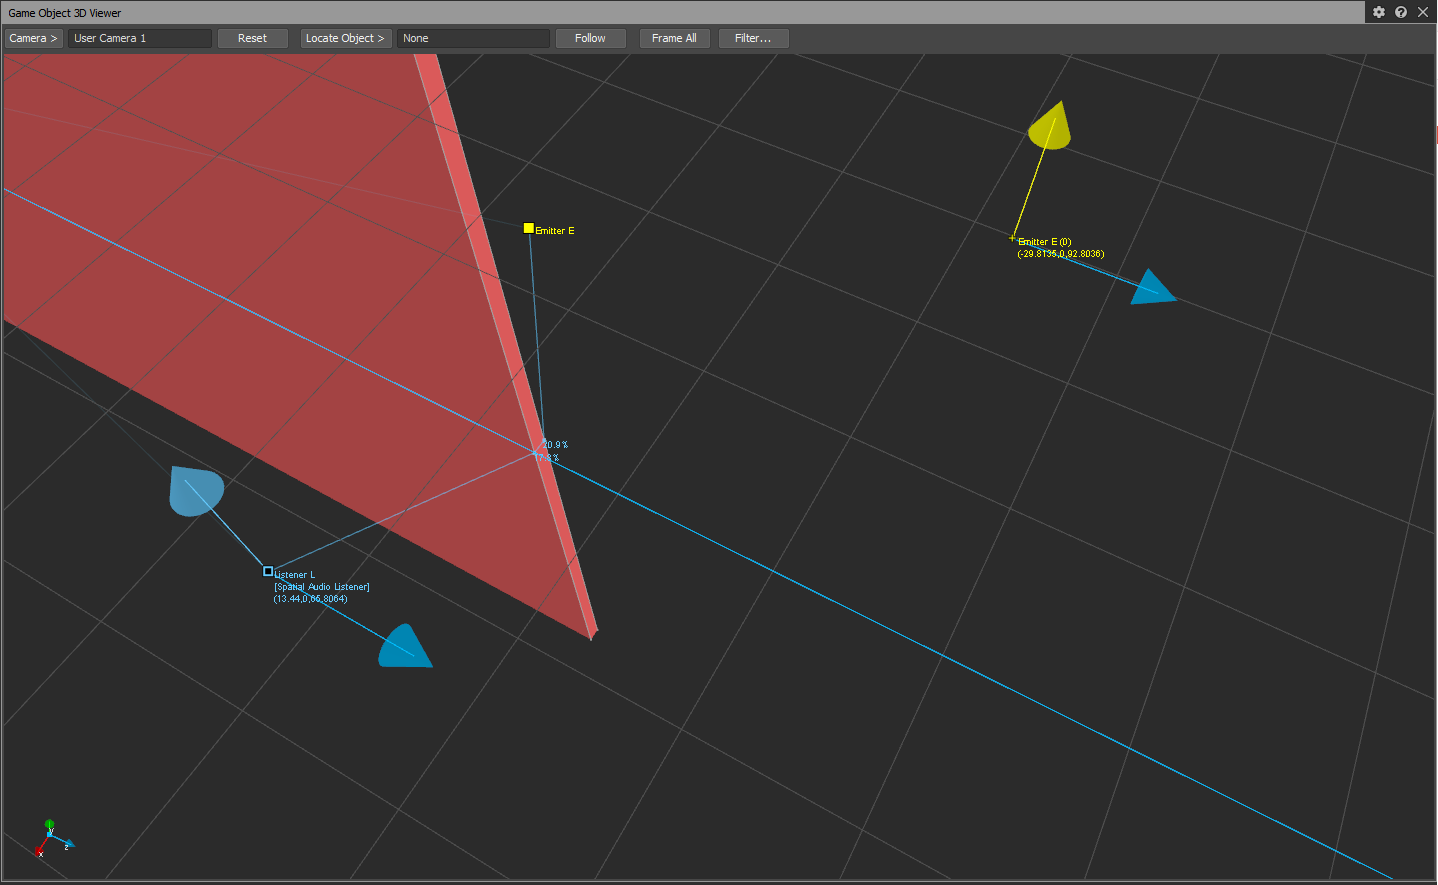This screenshot has width=1438, height=885.
Task: Select the Emitter E (0) cross marker
Action: pos(1013,238)
